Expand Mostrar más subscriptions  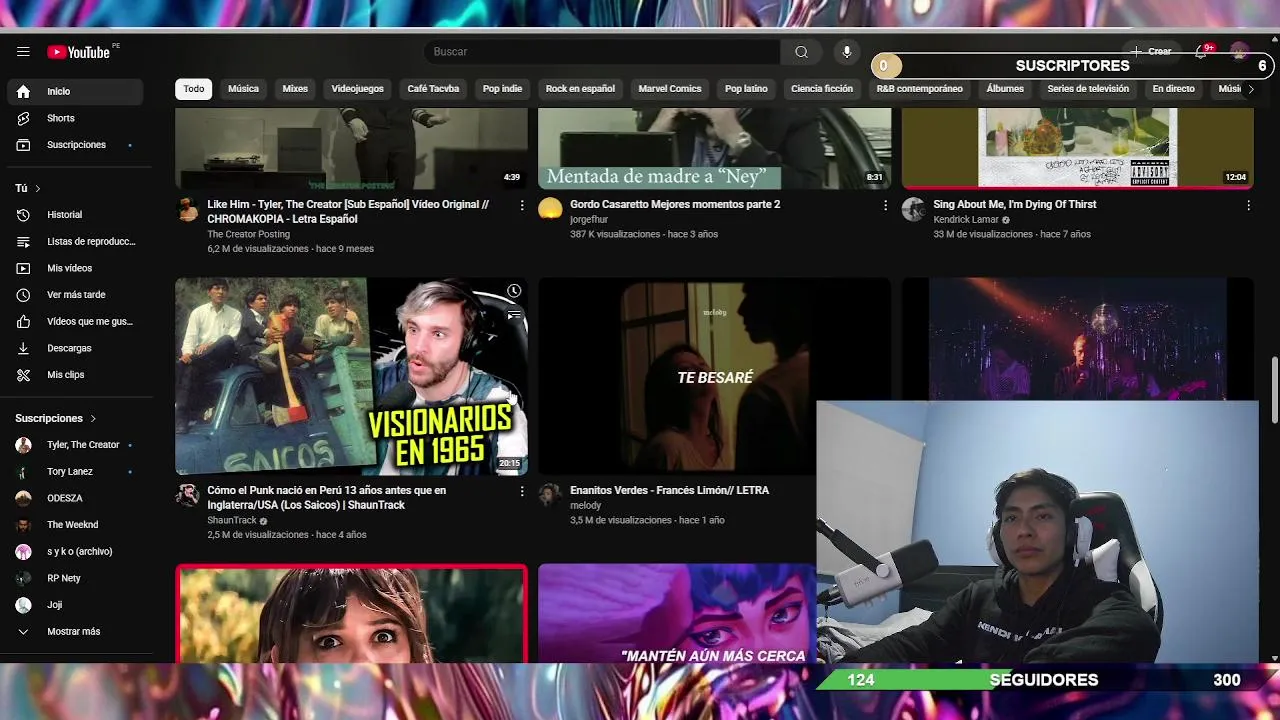click(75, 632)
